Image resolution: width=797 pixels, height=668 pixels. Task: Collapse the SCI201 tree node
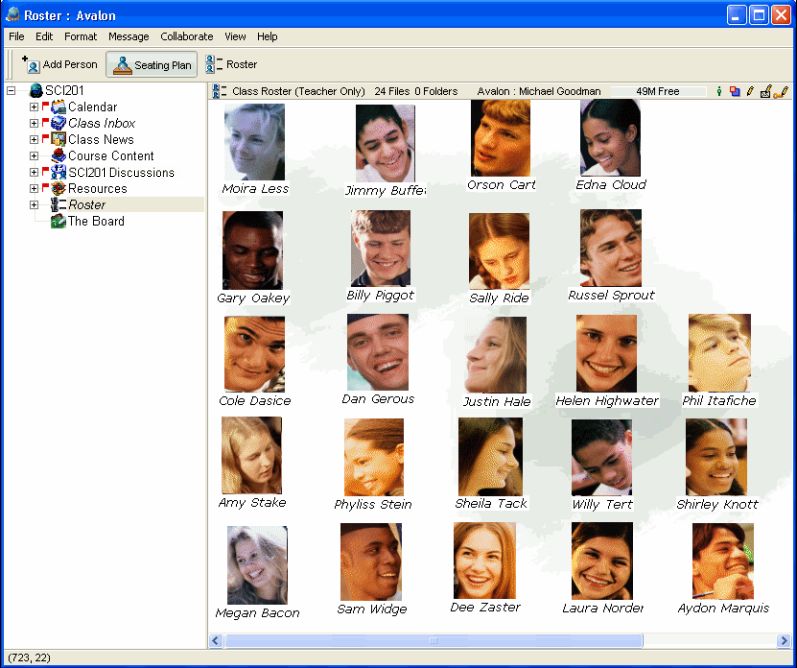[x=11, y=91]
